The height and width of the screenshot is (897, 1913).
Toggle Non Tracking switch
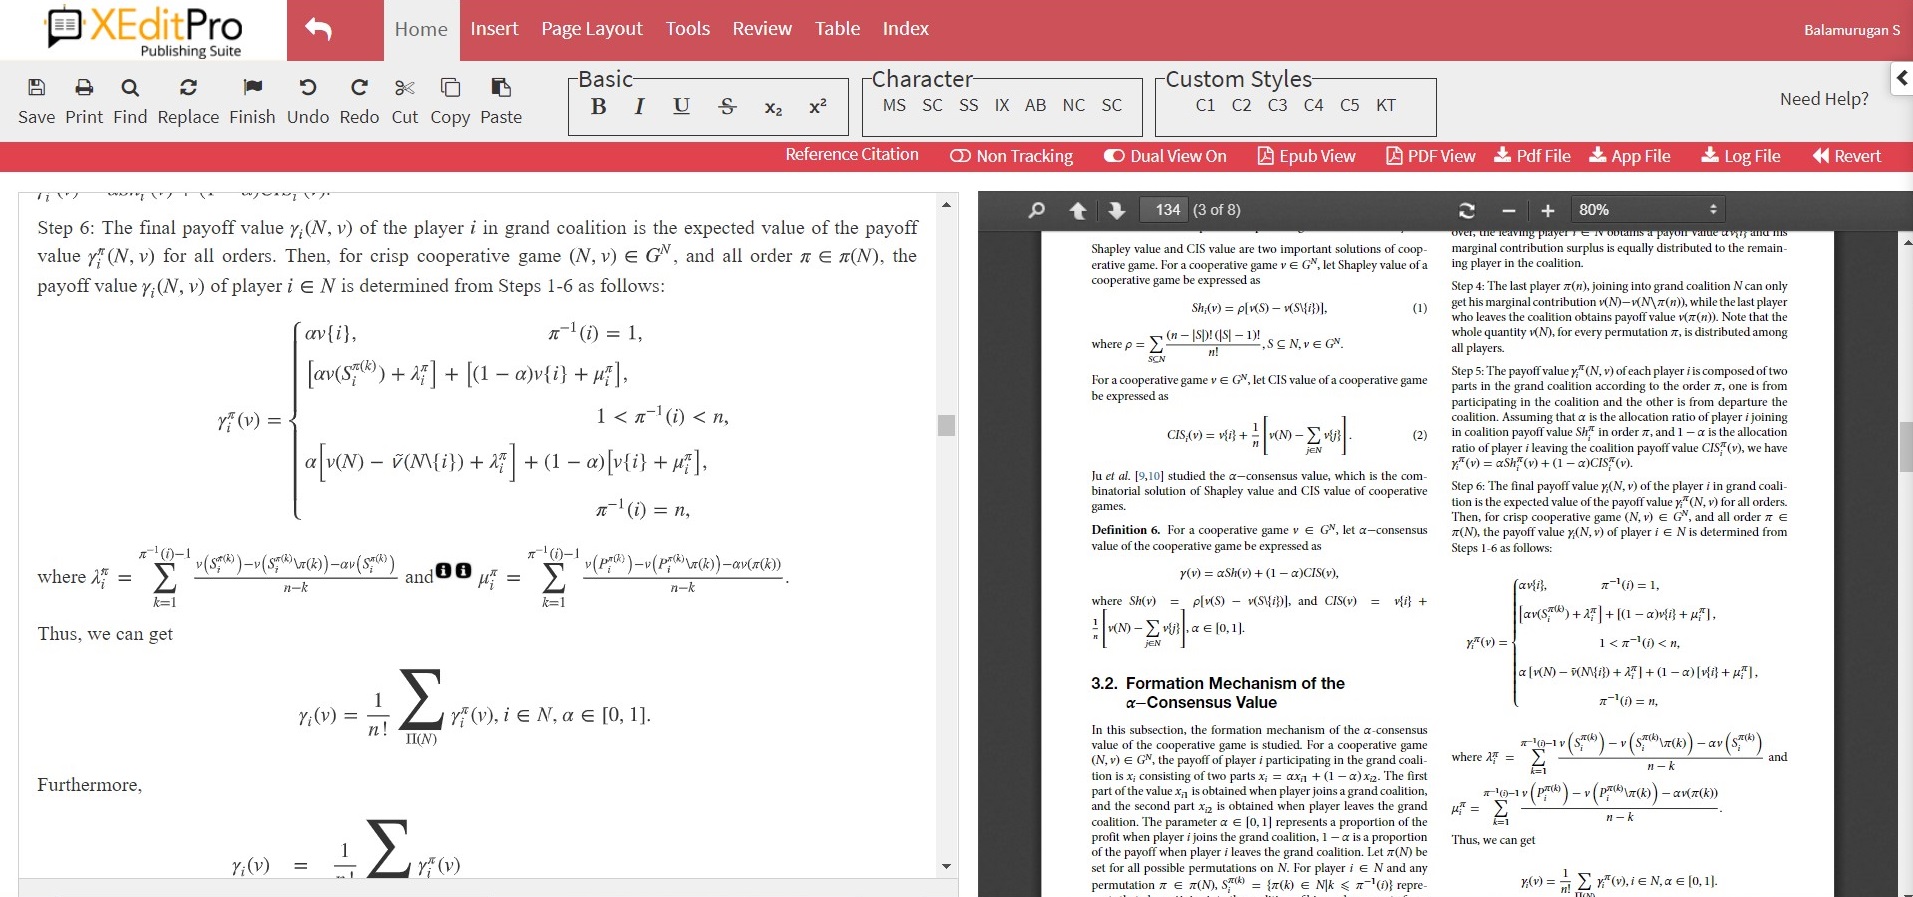960,156
